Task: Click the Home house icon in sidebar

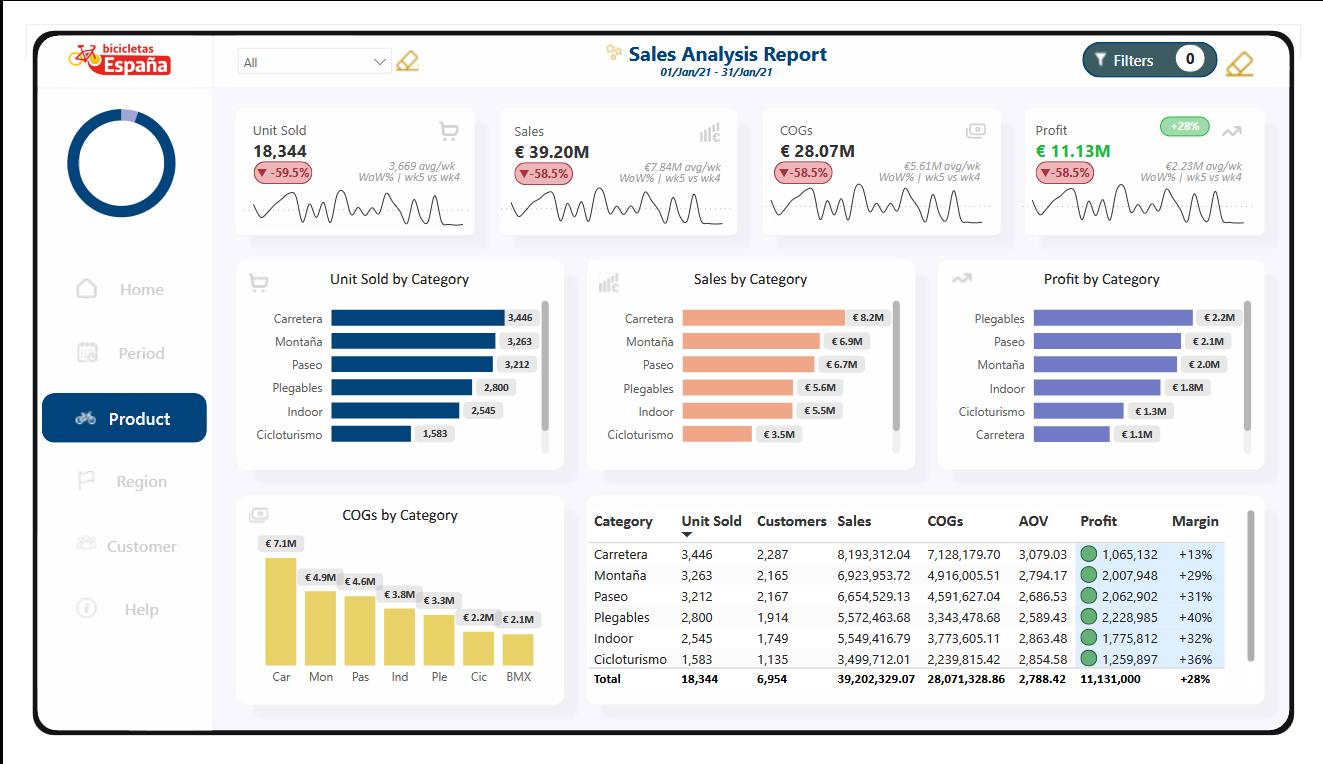Action: click(87, 288)
